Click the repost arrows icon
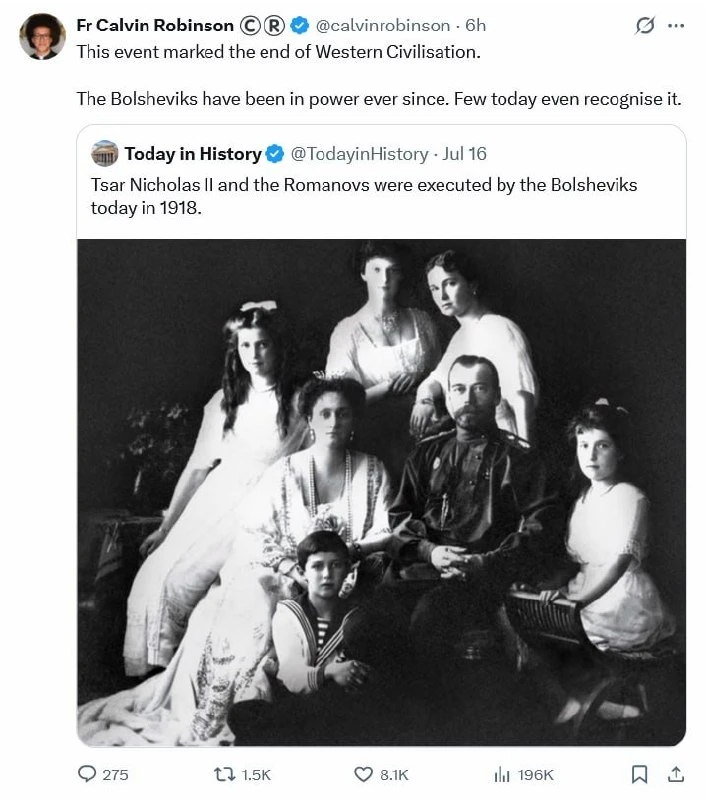 coord(224,774)
